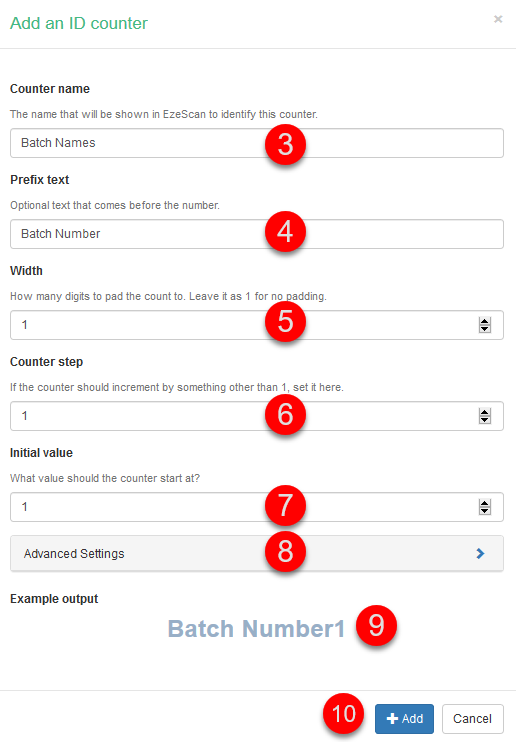This screenshot has width=516, height=742.
Task: Click the Advanced Settings chevron arrow
Action: [x=480, y=553]
